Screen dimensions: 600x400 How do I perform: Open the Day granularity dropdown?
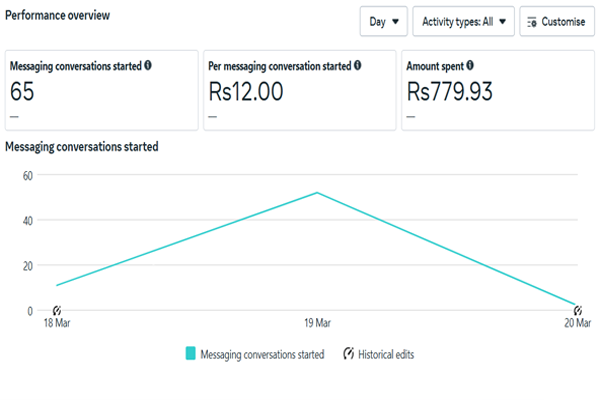click(x=383, y=21)
